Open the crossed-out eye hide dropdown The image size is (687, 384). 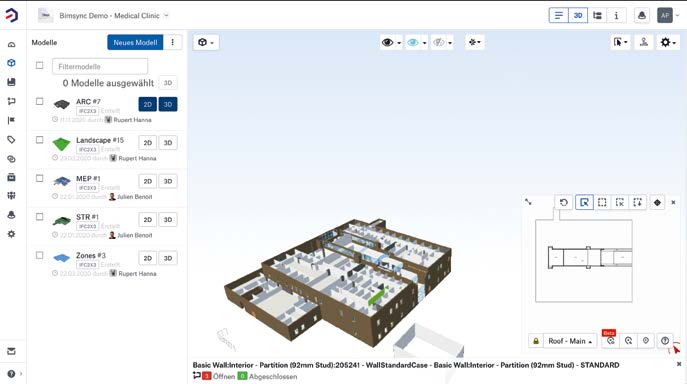442,43
